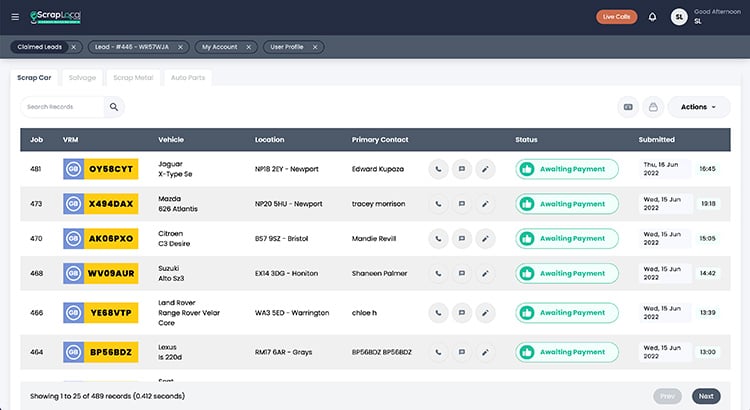
Task: Open notifications bell
Action: coord(652,17)
